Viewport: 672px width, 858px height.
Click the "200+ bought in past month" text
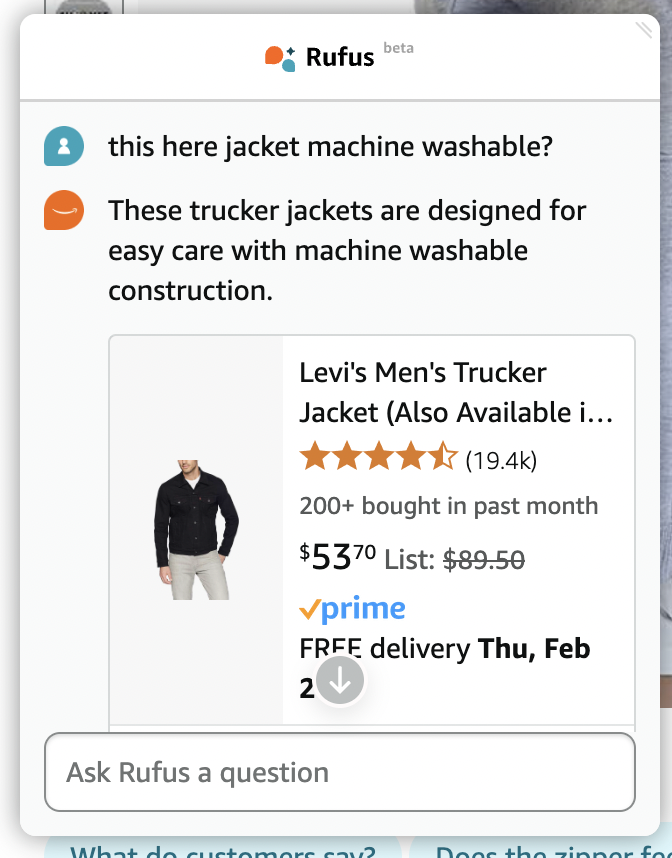[448, 506]
